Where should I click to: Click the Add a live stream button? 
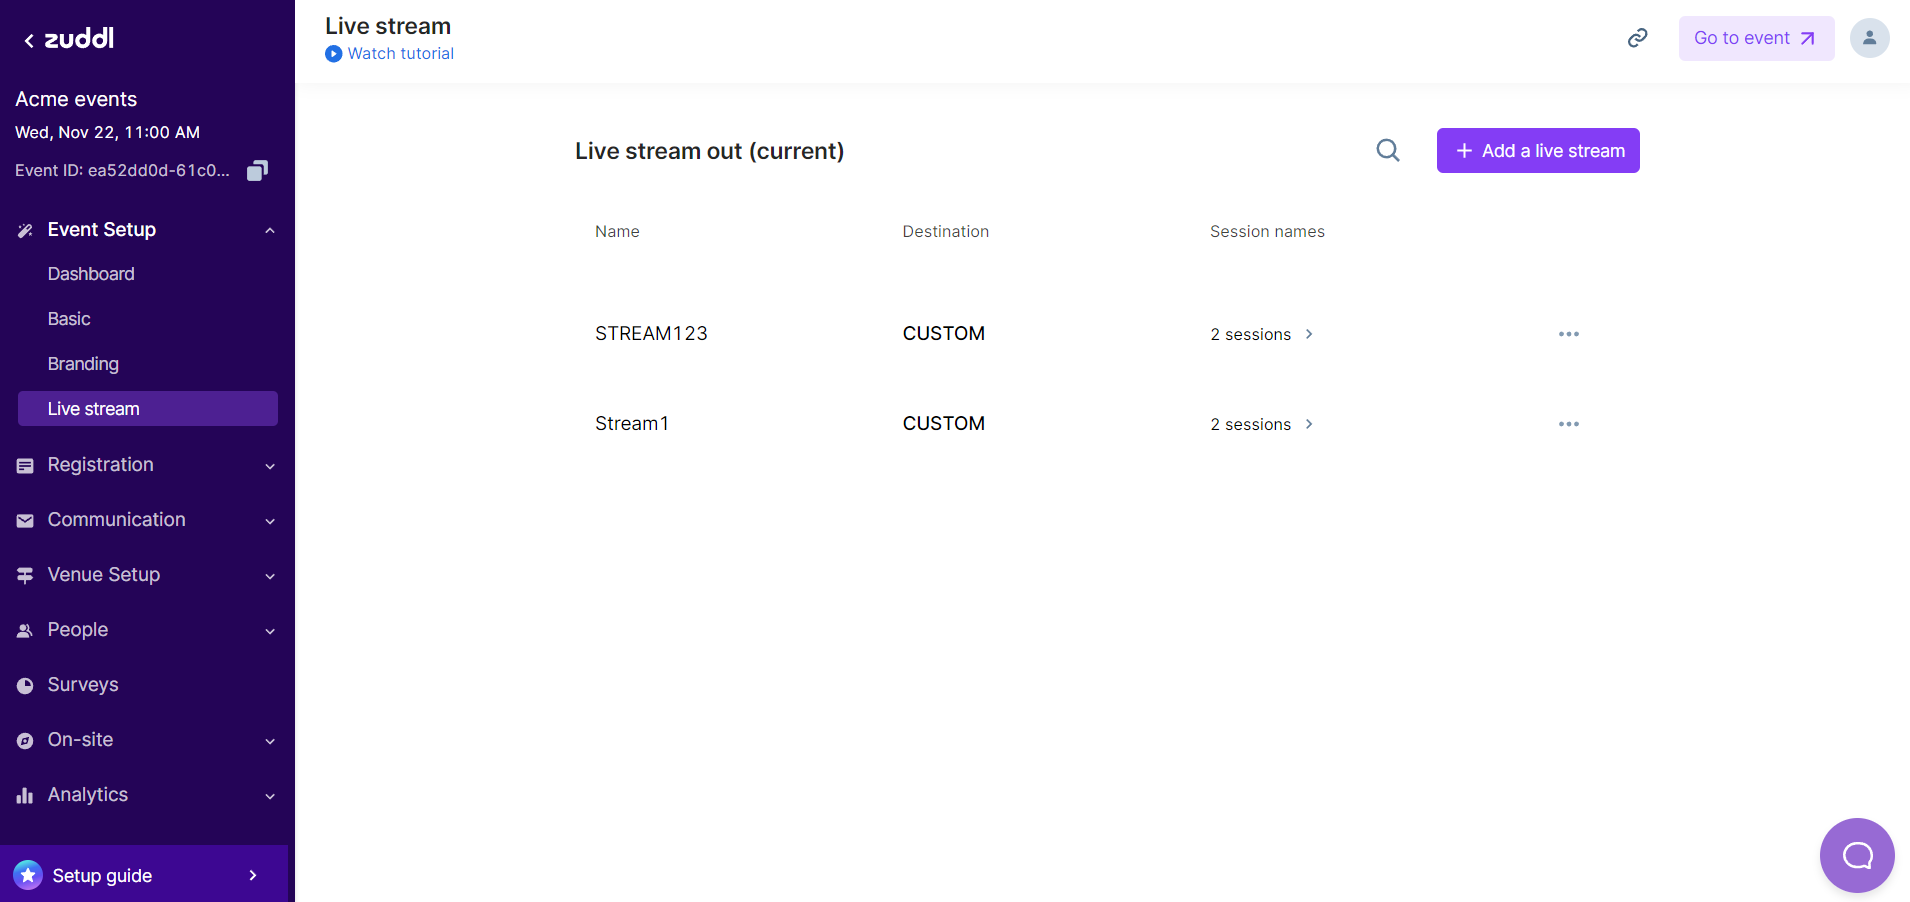point(1537,150)
